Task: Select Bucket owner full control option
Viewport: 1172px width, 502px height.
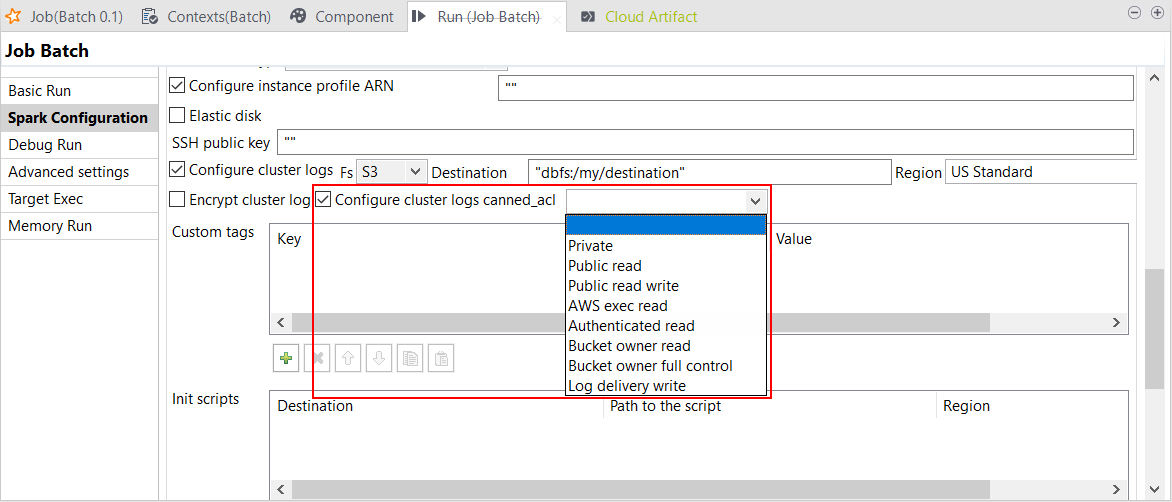Action: tap(650, 366)
